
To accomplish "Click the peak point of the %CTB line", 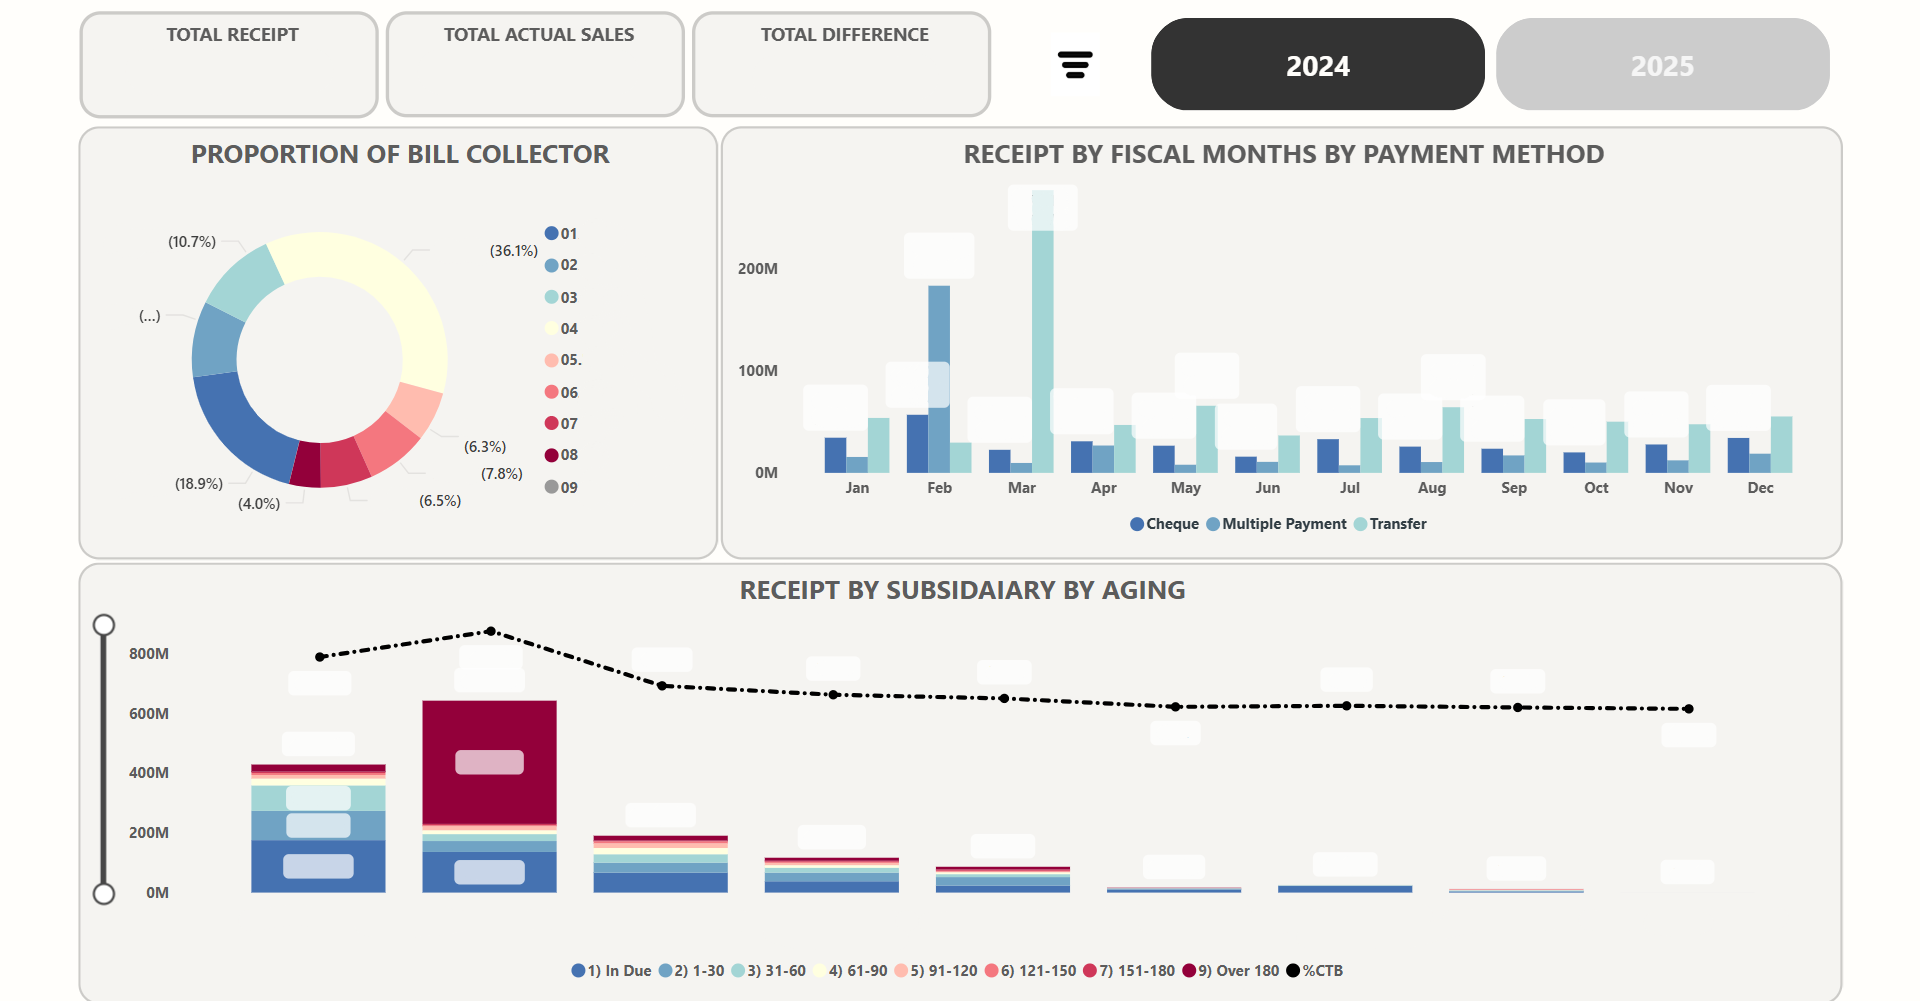I will [490, 631].
